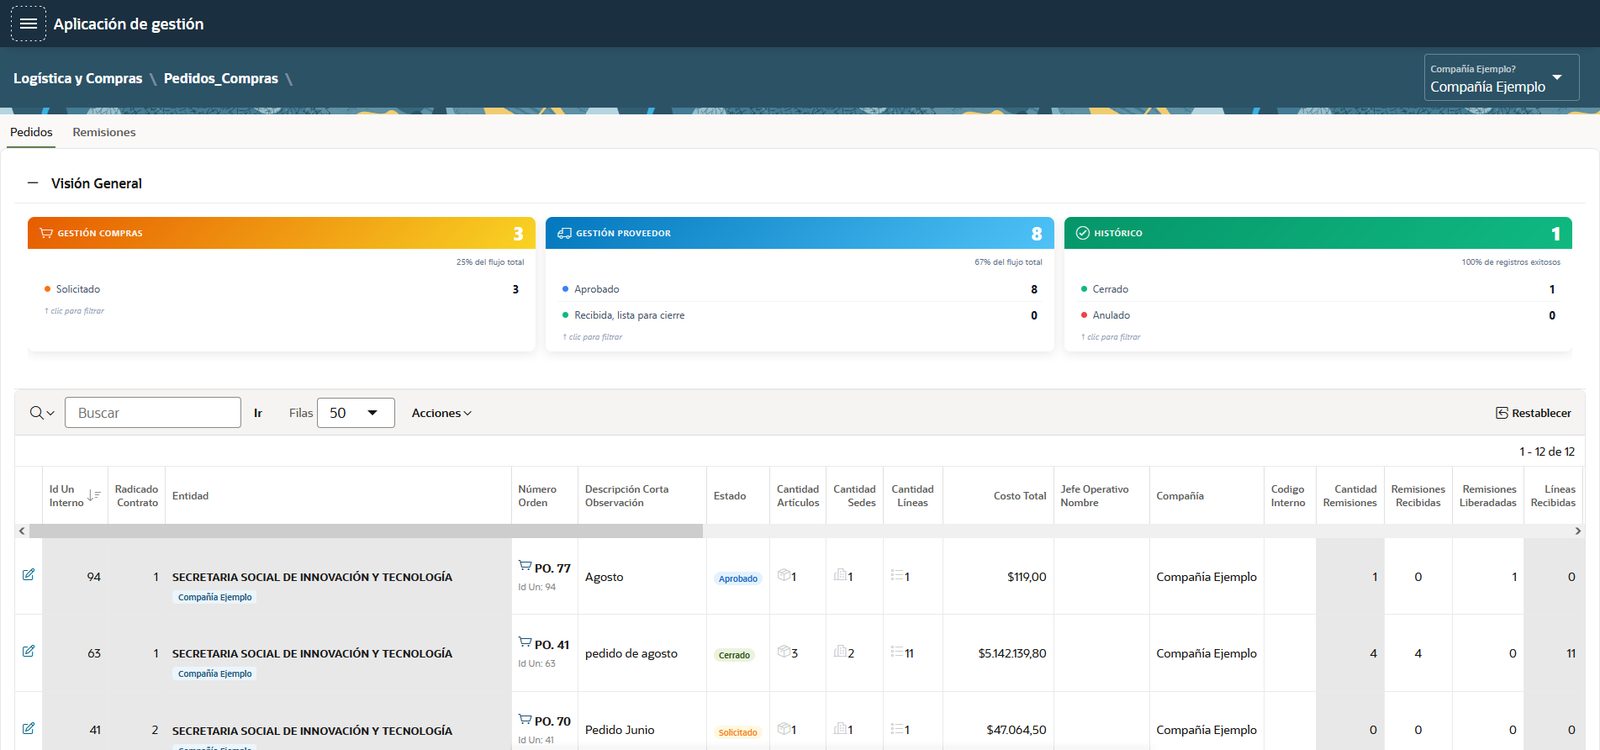Click the Entidad column header
Viewport: 1600px width, 750px height.
[x=190, y=496]
